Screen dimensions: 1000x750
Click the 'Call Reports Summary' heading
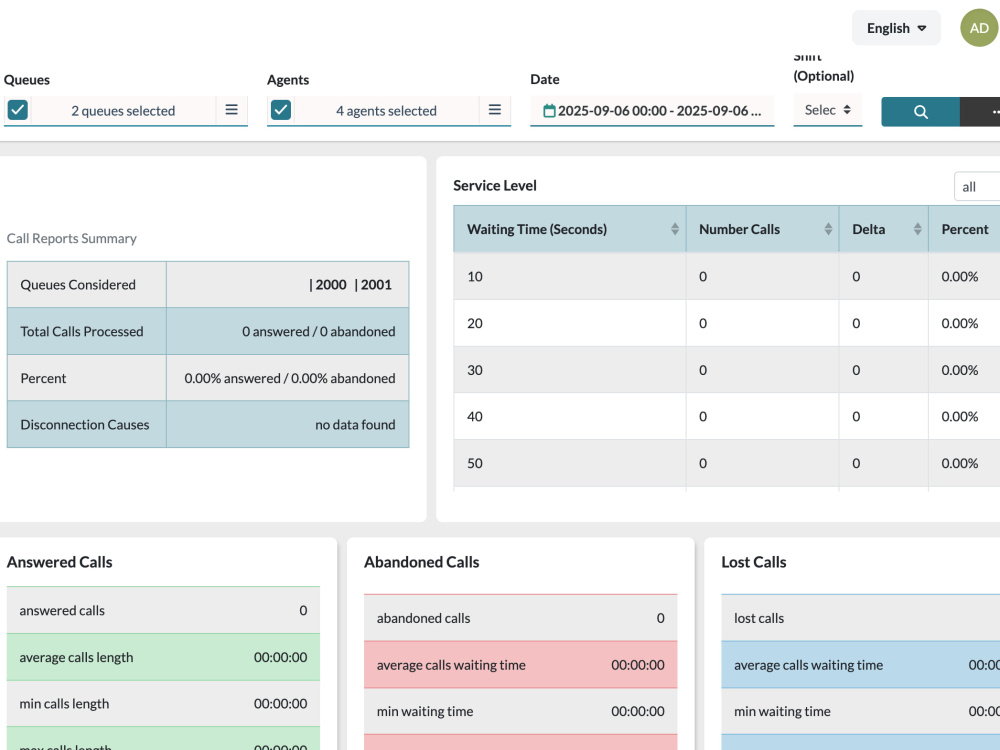[x=71, y=239]
